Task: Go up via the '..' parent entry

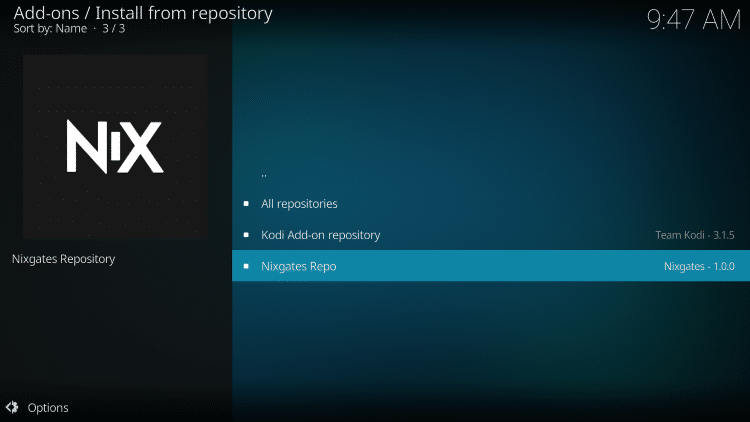Action: pyautogui.click(x=491, y=173)
